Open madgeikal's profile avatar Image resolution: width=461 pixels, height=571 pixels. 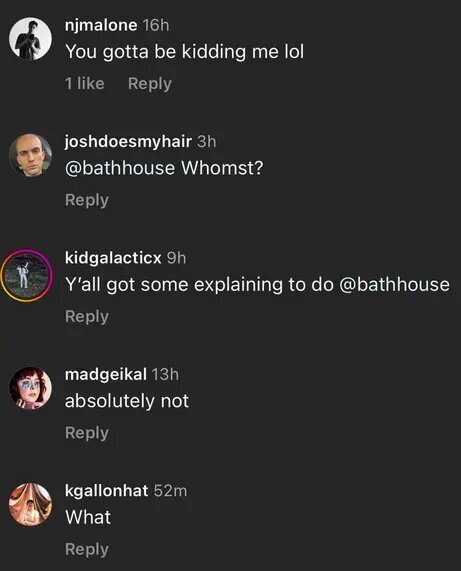click(30, 388)
